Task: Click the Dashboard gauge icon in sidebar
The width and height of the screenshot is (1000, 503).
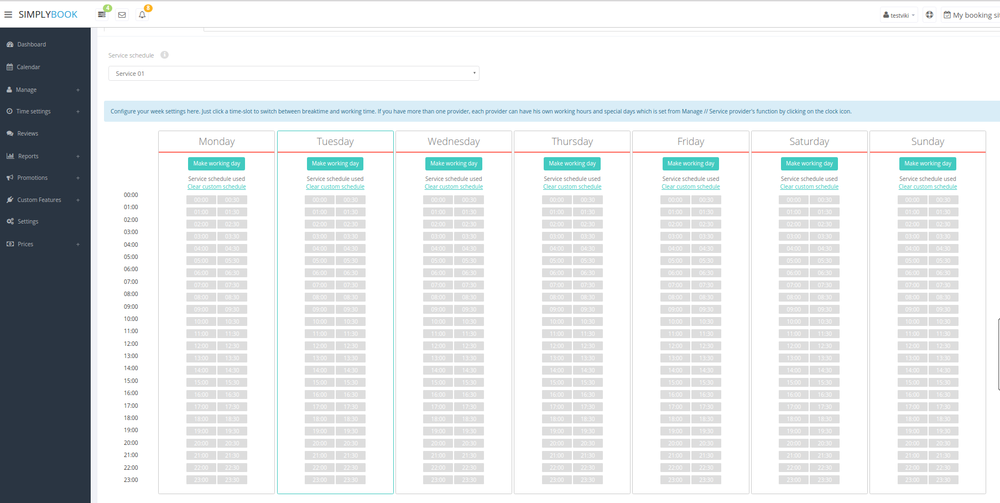Action: click(x=10, y=45)
